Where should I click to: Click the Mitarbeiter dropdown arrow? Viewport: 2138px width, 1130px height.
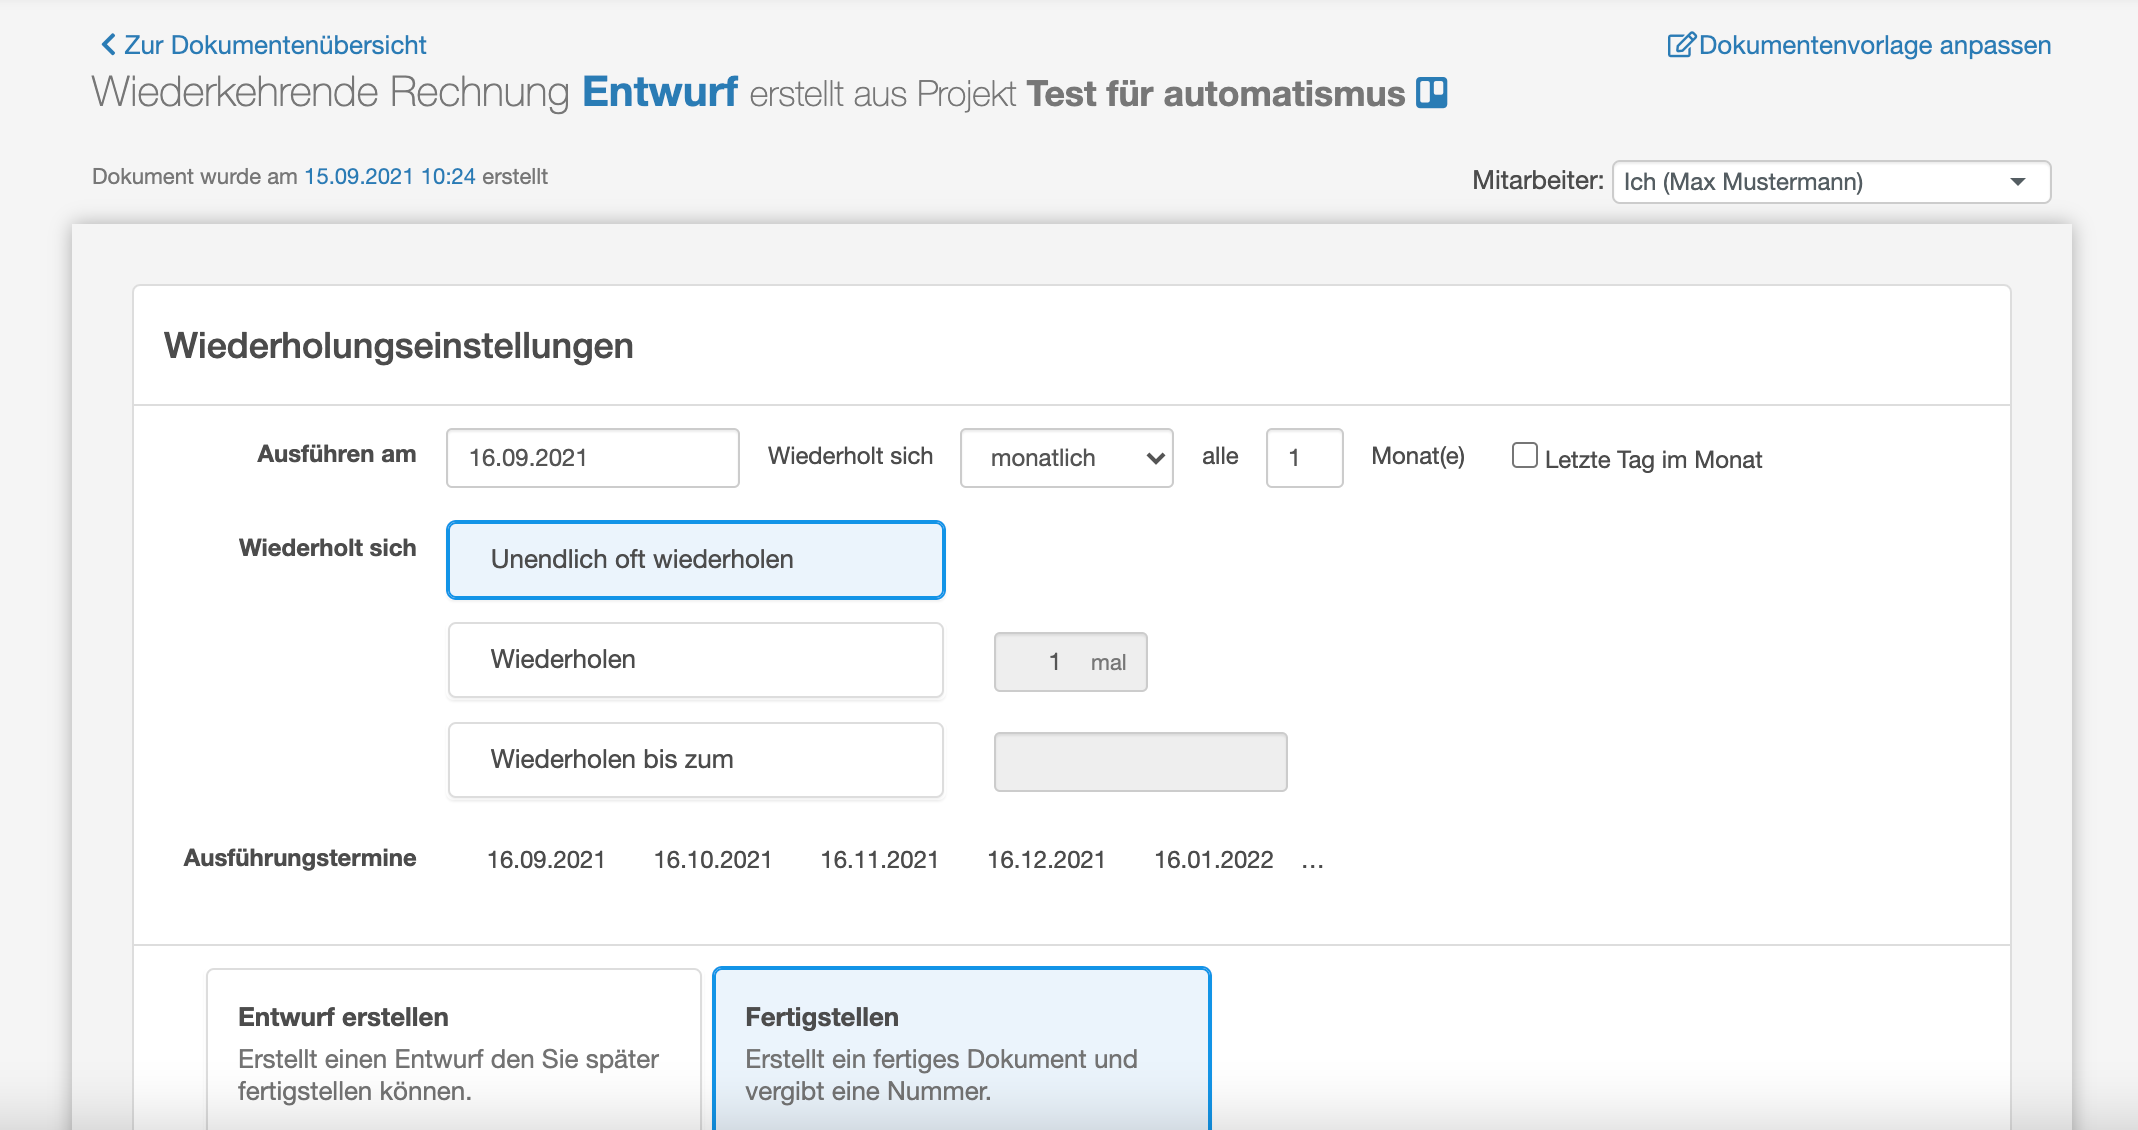[2018, 182]
